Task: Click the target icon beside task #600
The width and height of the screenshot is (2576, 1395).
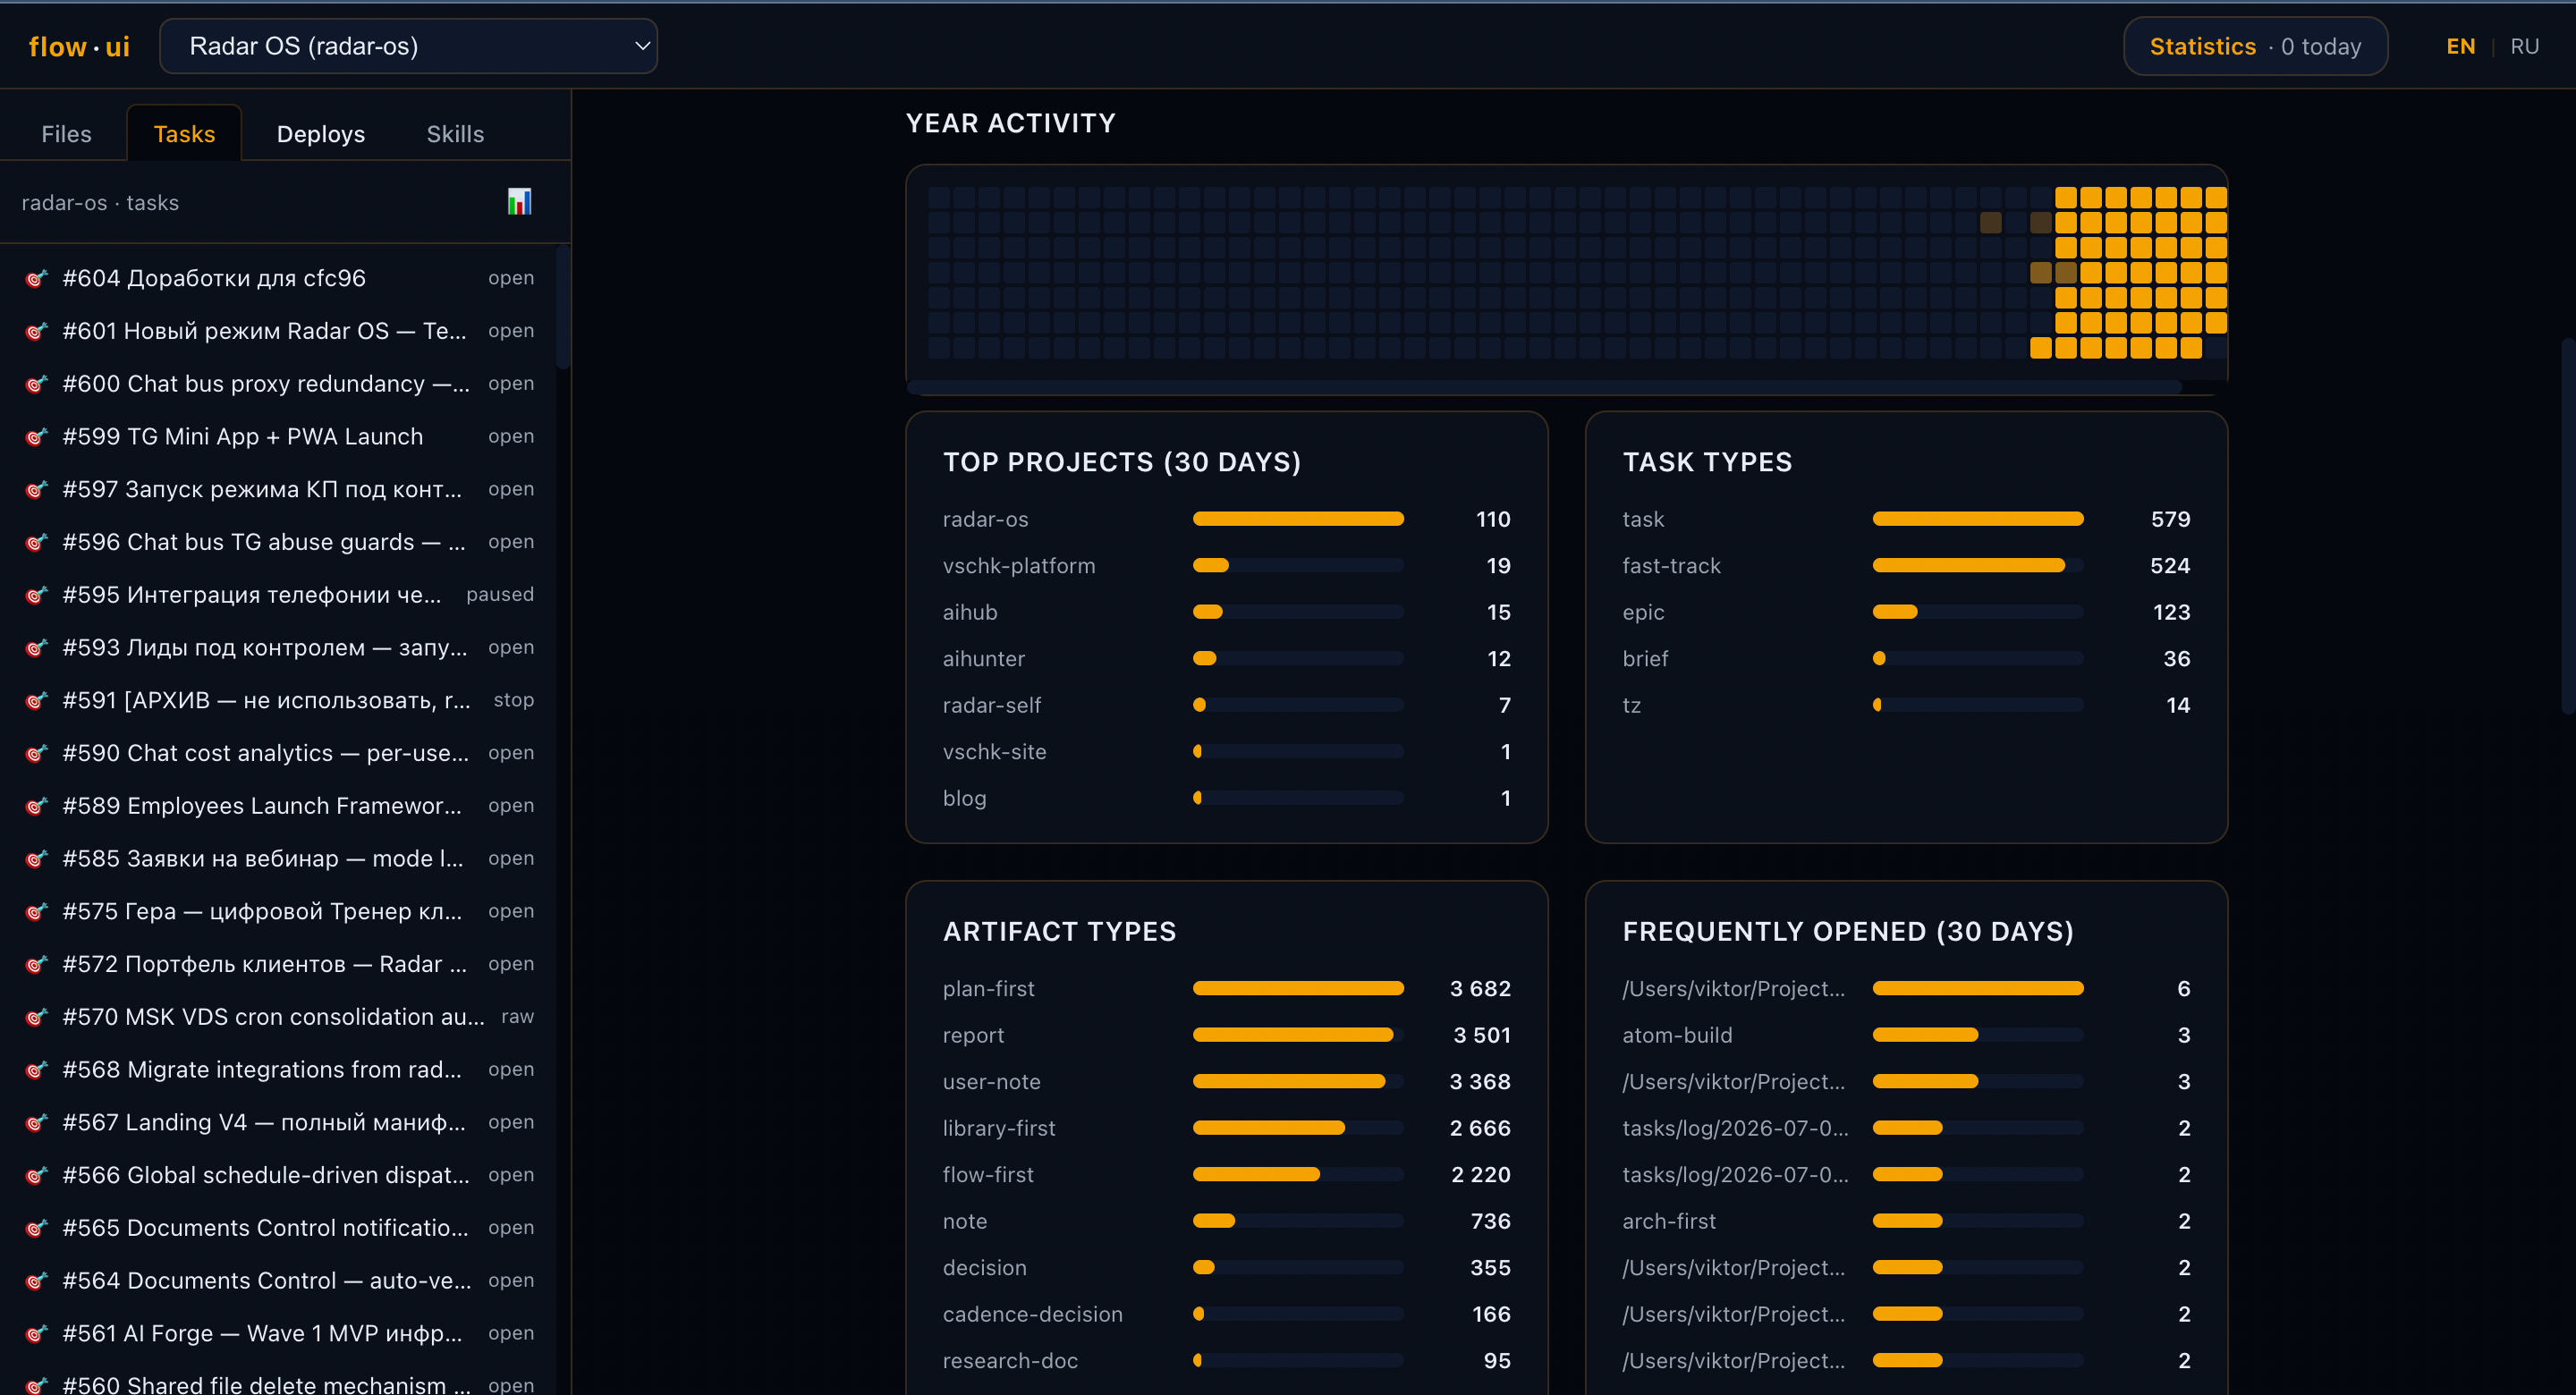Action: [36, 384]
